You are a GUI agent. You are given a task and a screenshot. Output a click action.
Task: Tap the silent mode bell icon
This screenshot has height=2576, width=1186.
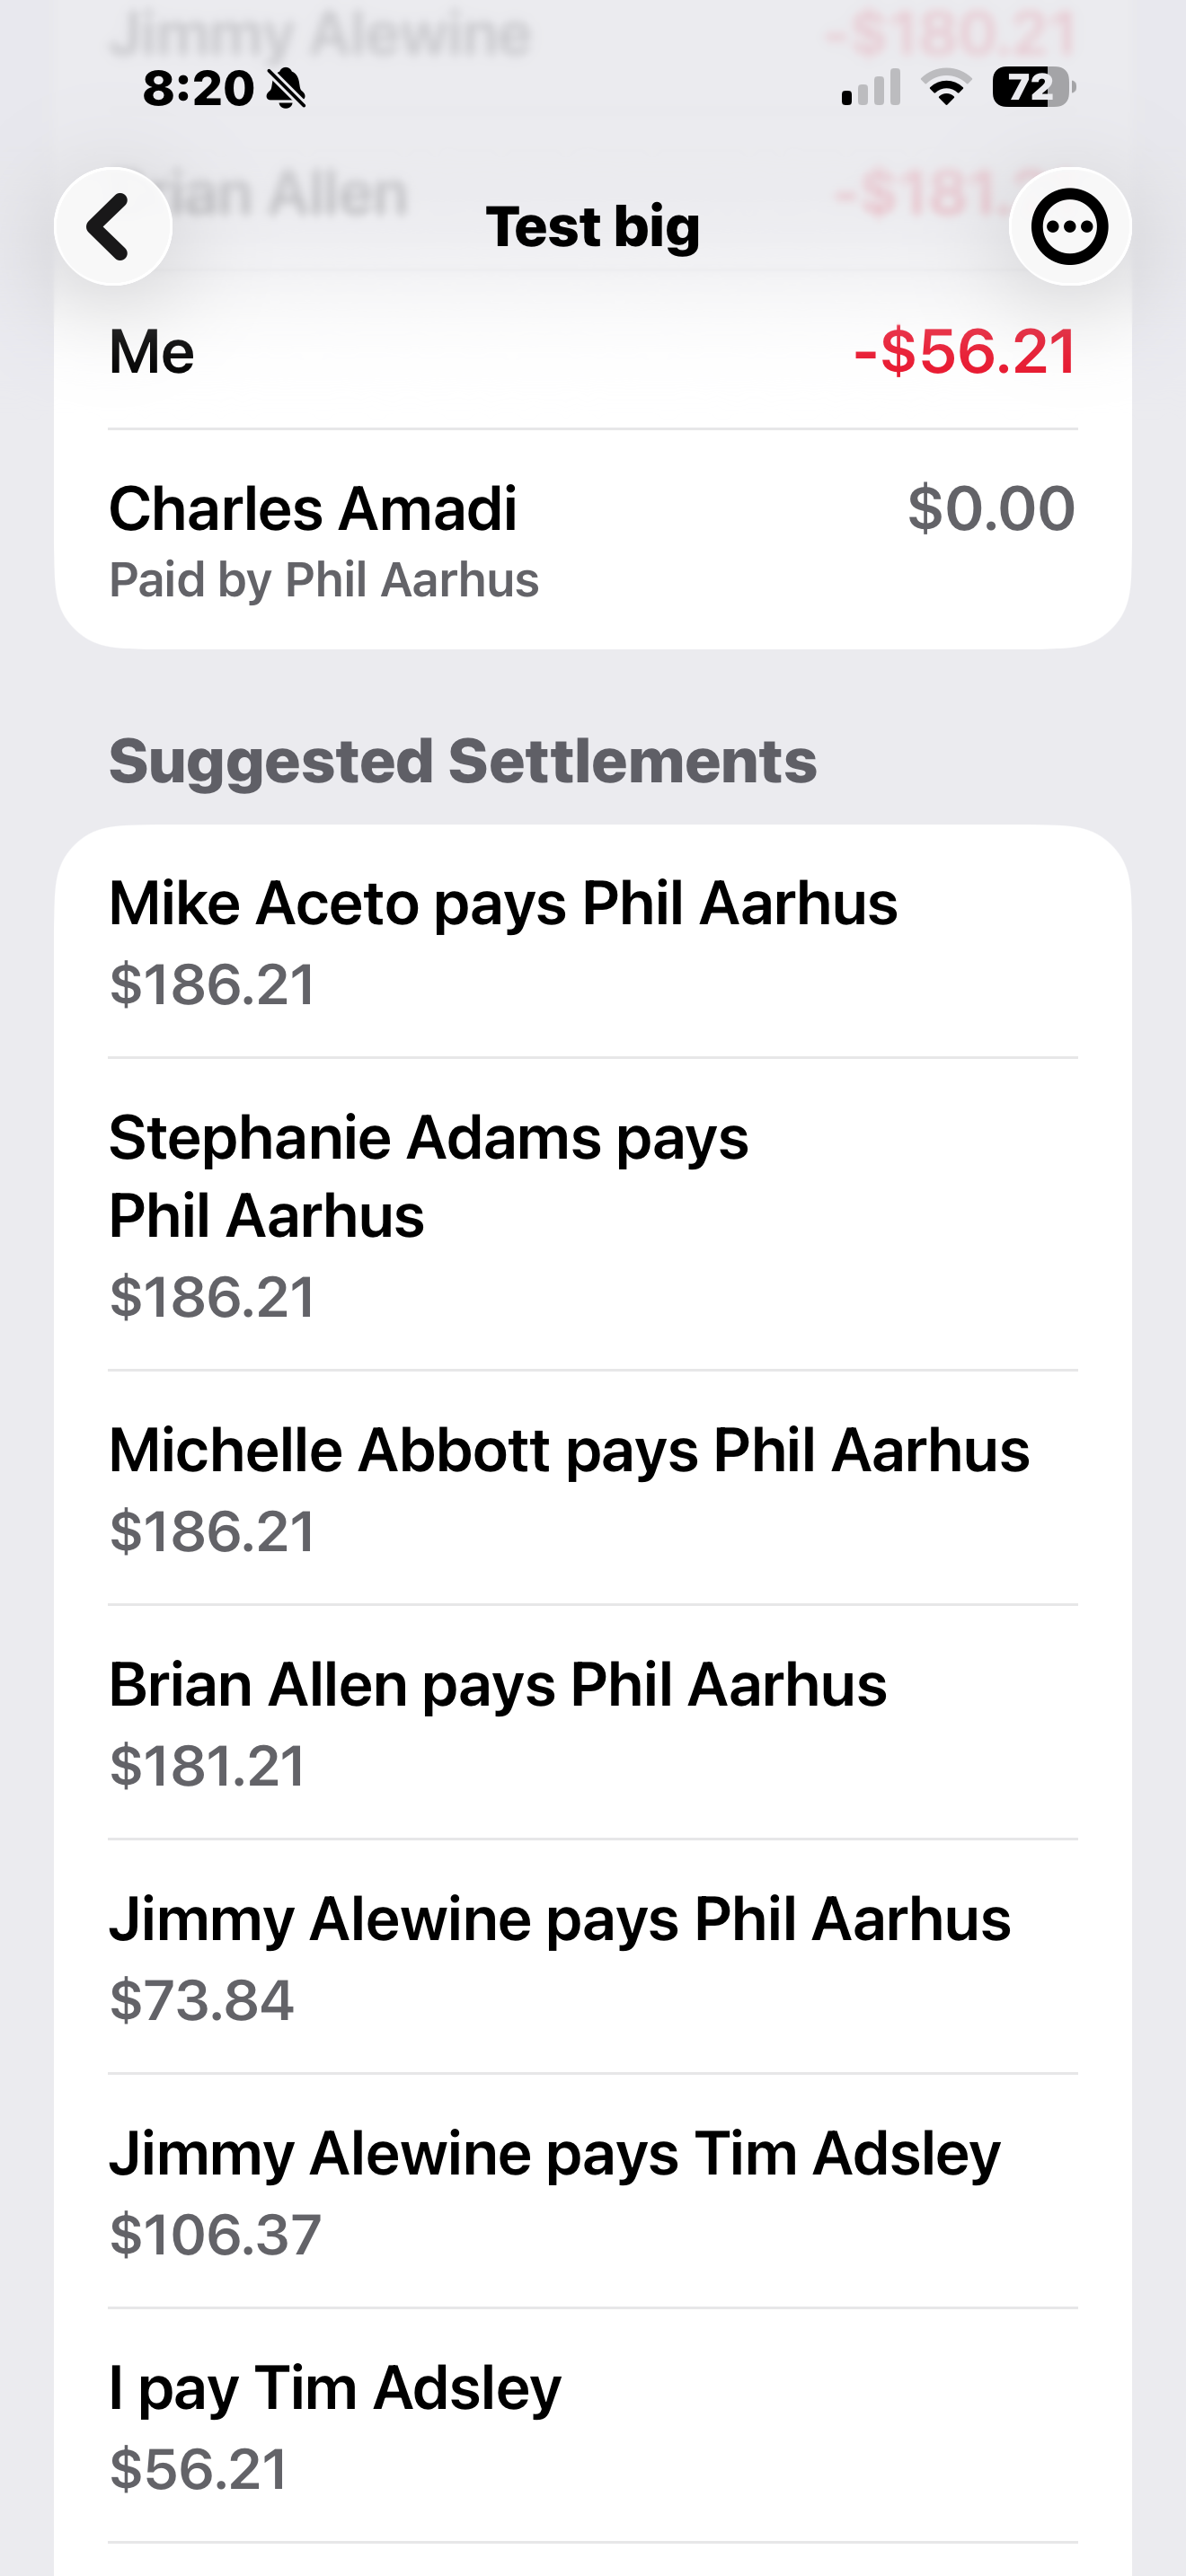(x=287, y=89)
